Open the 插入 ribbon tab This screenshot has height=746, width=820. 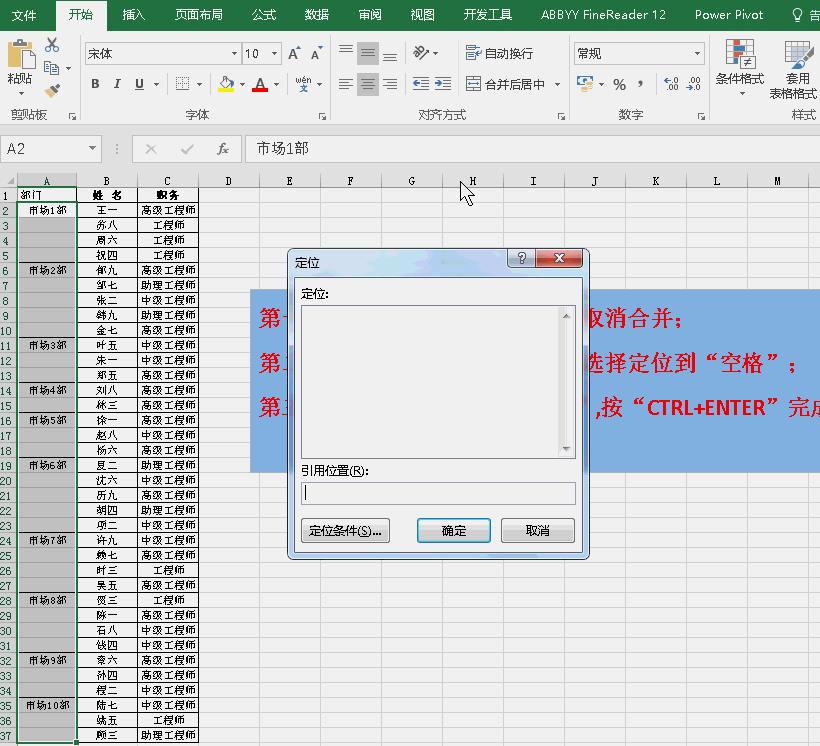click(133, 15)
